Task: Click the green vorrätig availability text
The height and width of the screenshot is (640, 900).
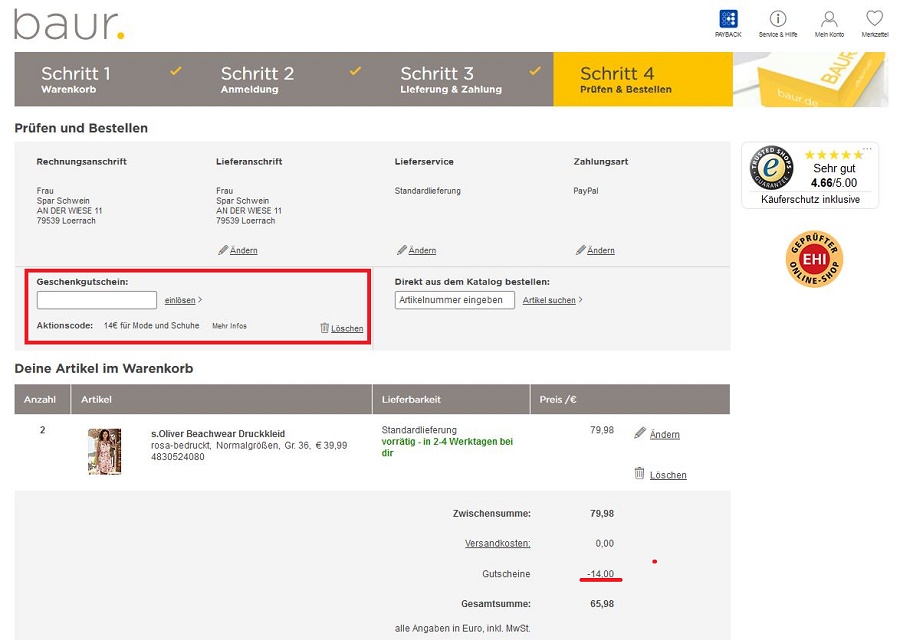Action: coord(447,447)
